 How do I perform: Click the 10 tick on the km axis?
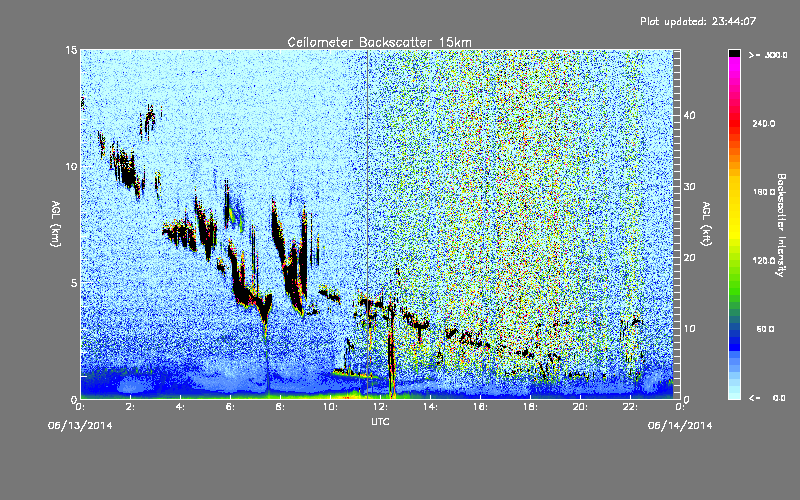(x=71, y=166)
